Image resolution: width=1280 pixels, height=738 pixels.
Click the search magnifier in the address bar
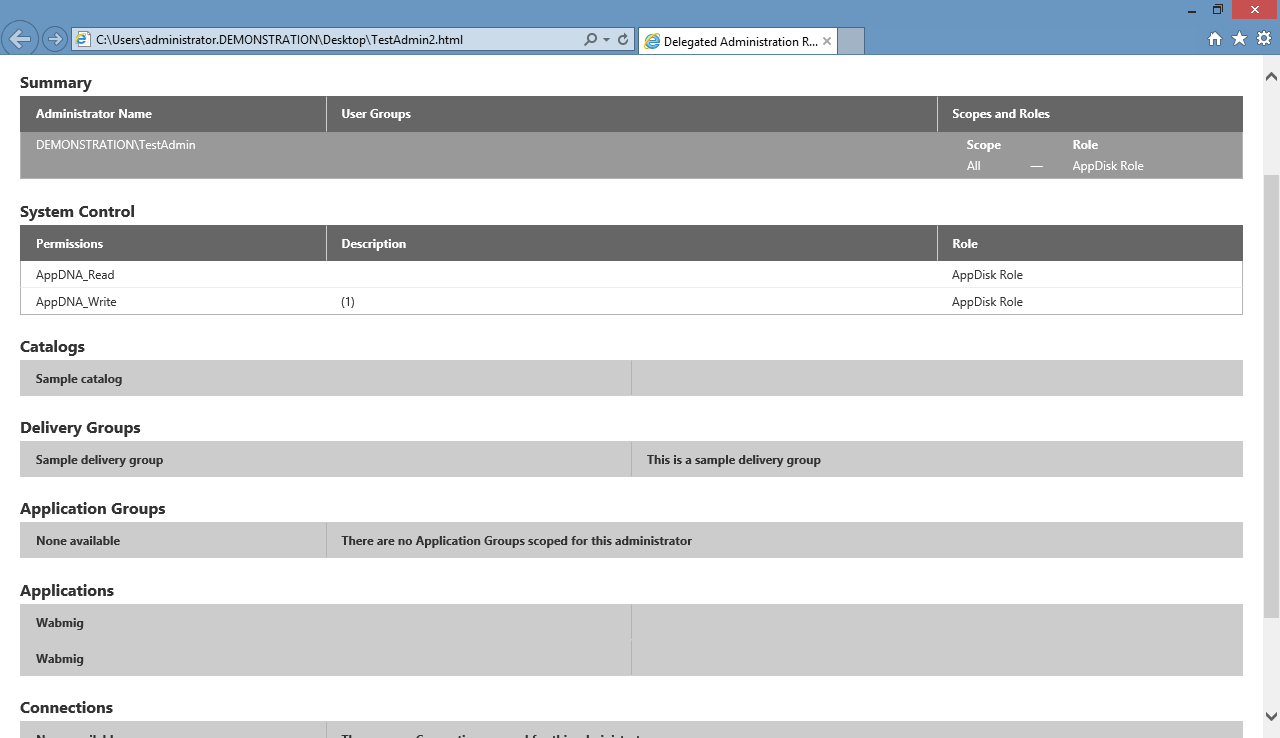[592, 40]
